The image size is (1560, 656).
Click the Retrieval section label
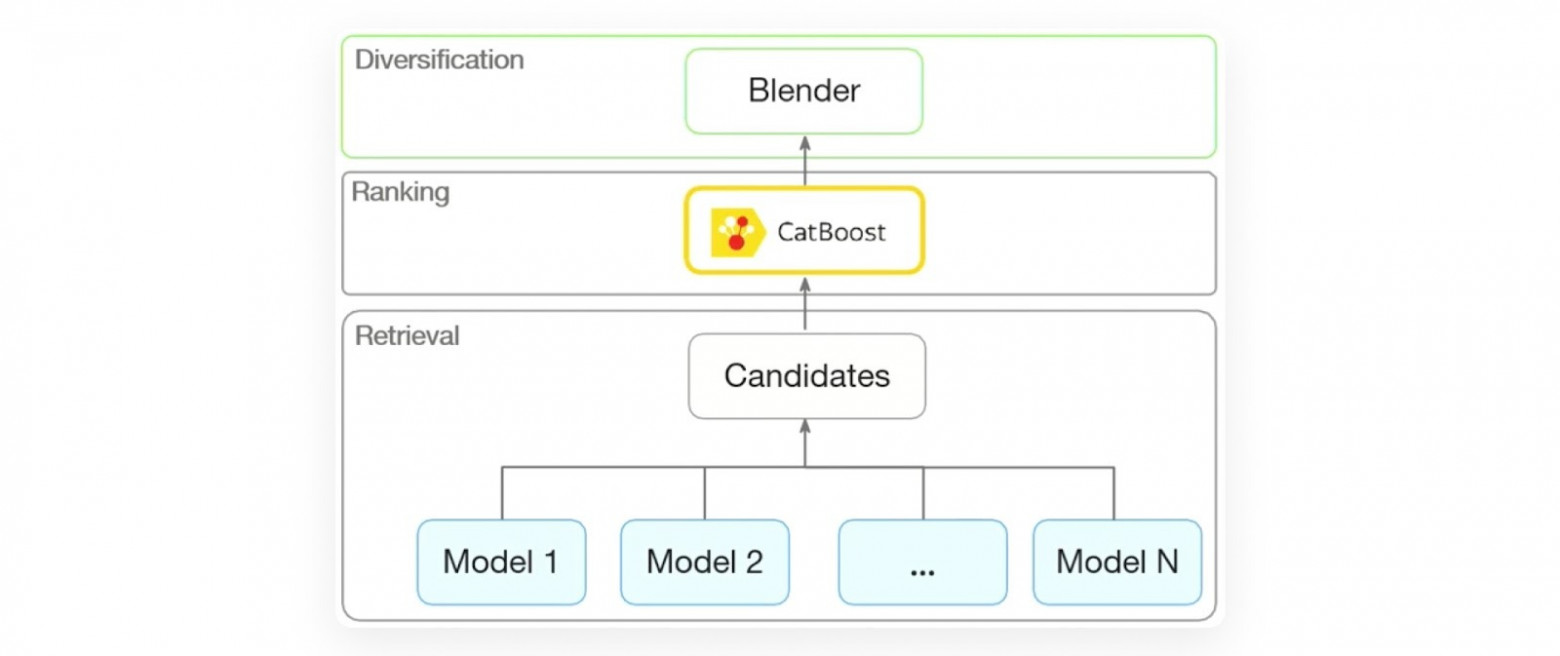coord(407,336)
